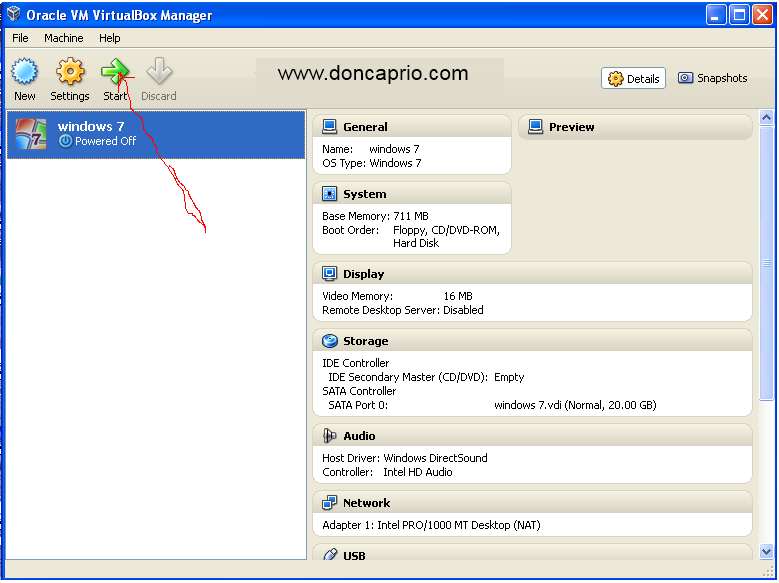This screenshot has height=583, width=779.
Task: Click the 'OS Type: Windows 7' text
Action: pos(372,163)
